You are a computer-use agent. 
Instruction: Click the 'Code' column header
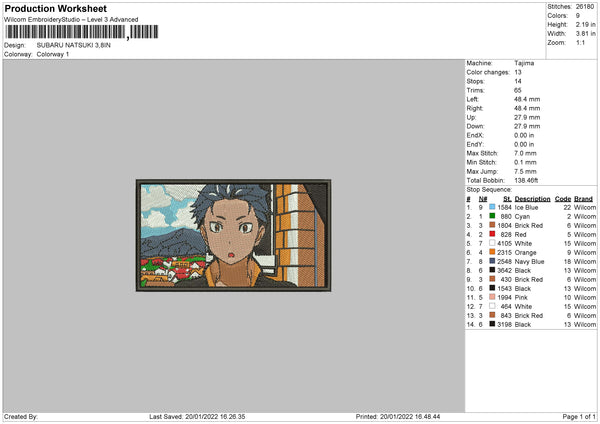pyautogui.click(x=563, y=199)
